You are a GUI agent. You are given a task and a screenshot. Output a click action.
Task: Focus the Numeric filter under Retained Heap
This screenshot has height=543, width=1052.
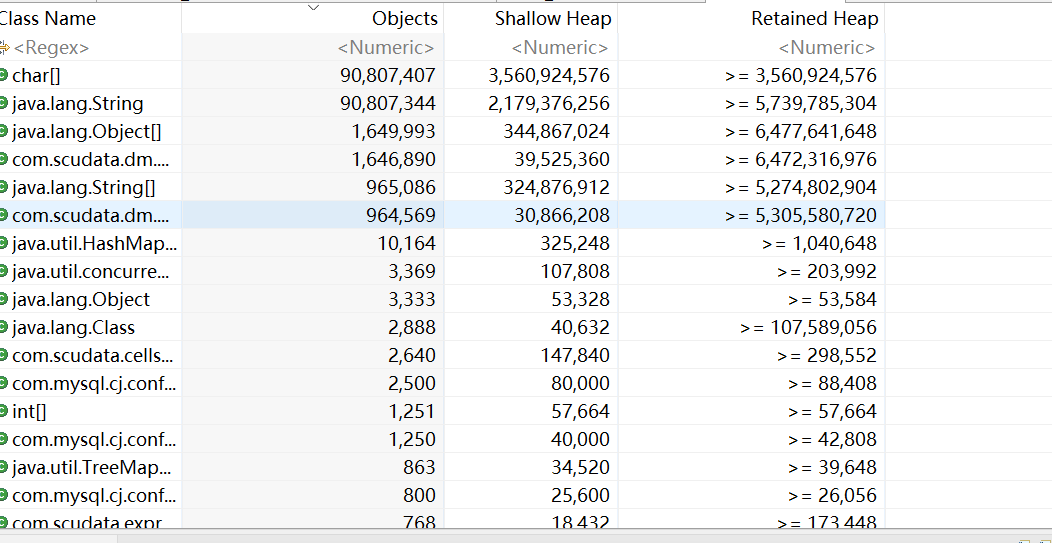click(826, 47)
